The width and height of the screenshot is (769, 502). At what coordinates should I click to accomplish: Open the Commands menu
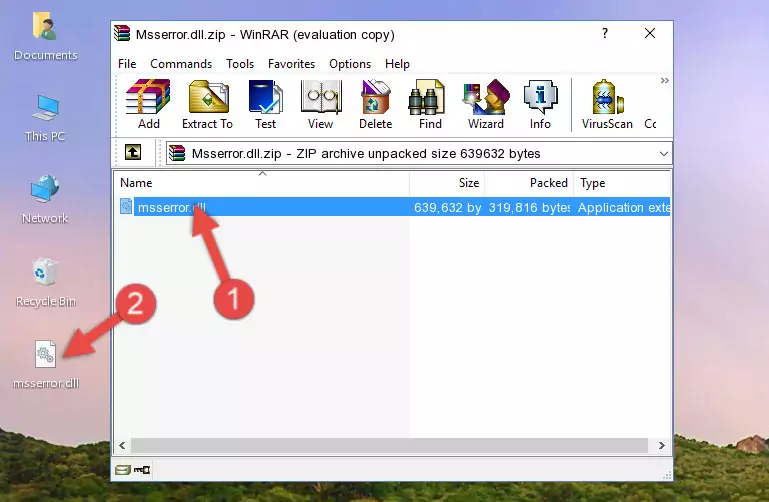181,64
